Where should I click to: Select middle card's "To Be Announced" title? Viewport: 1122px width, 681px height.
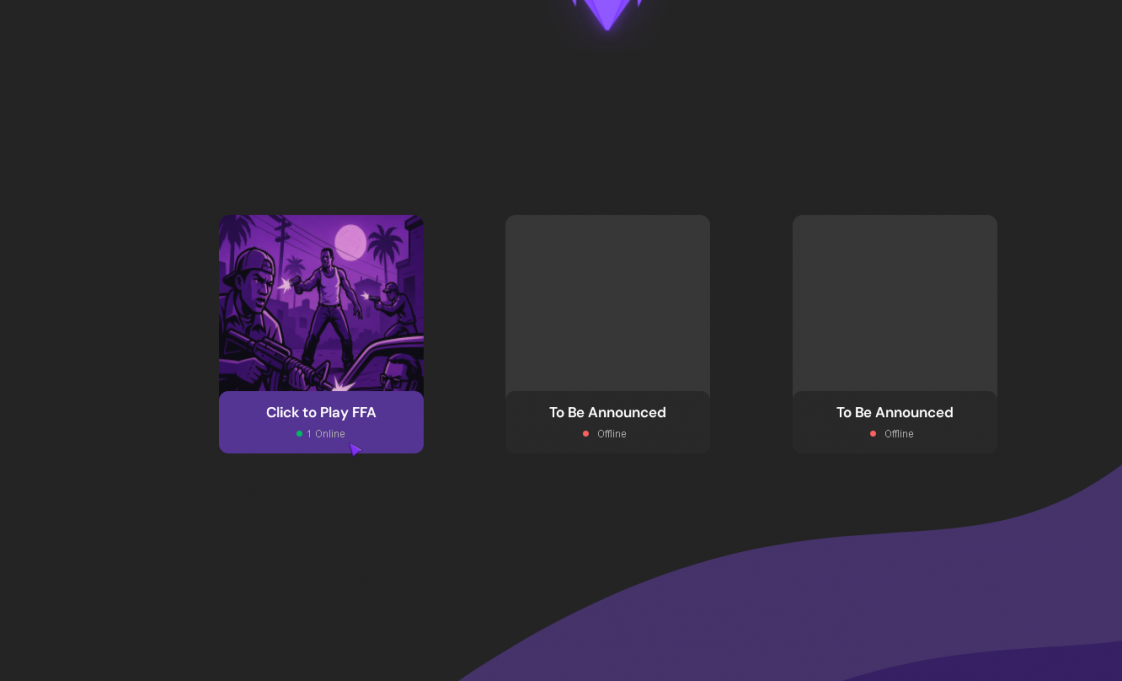pos(607,412)
